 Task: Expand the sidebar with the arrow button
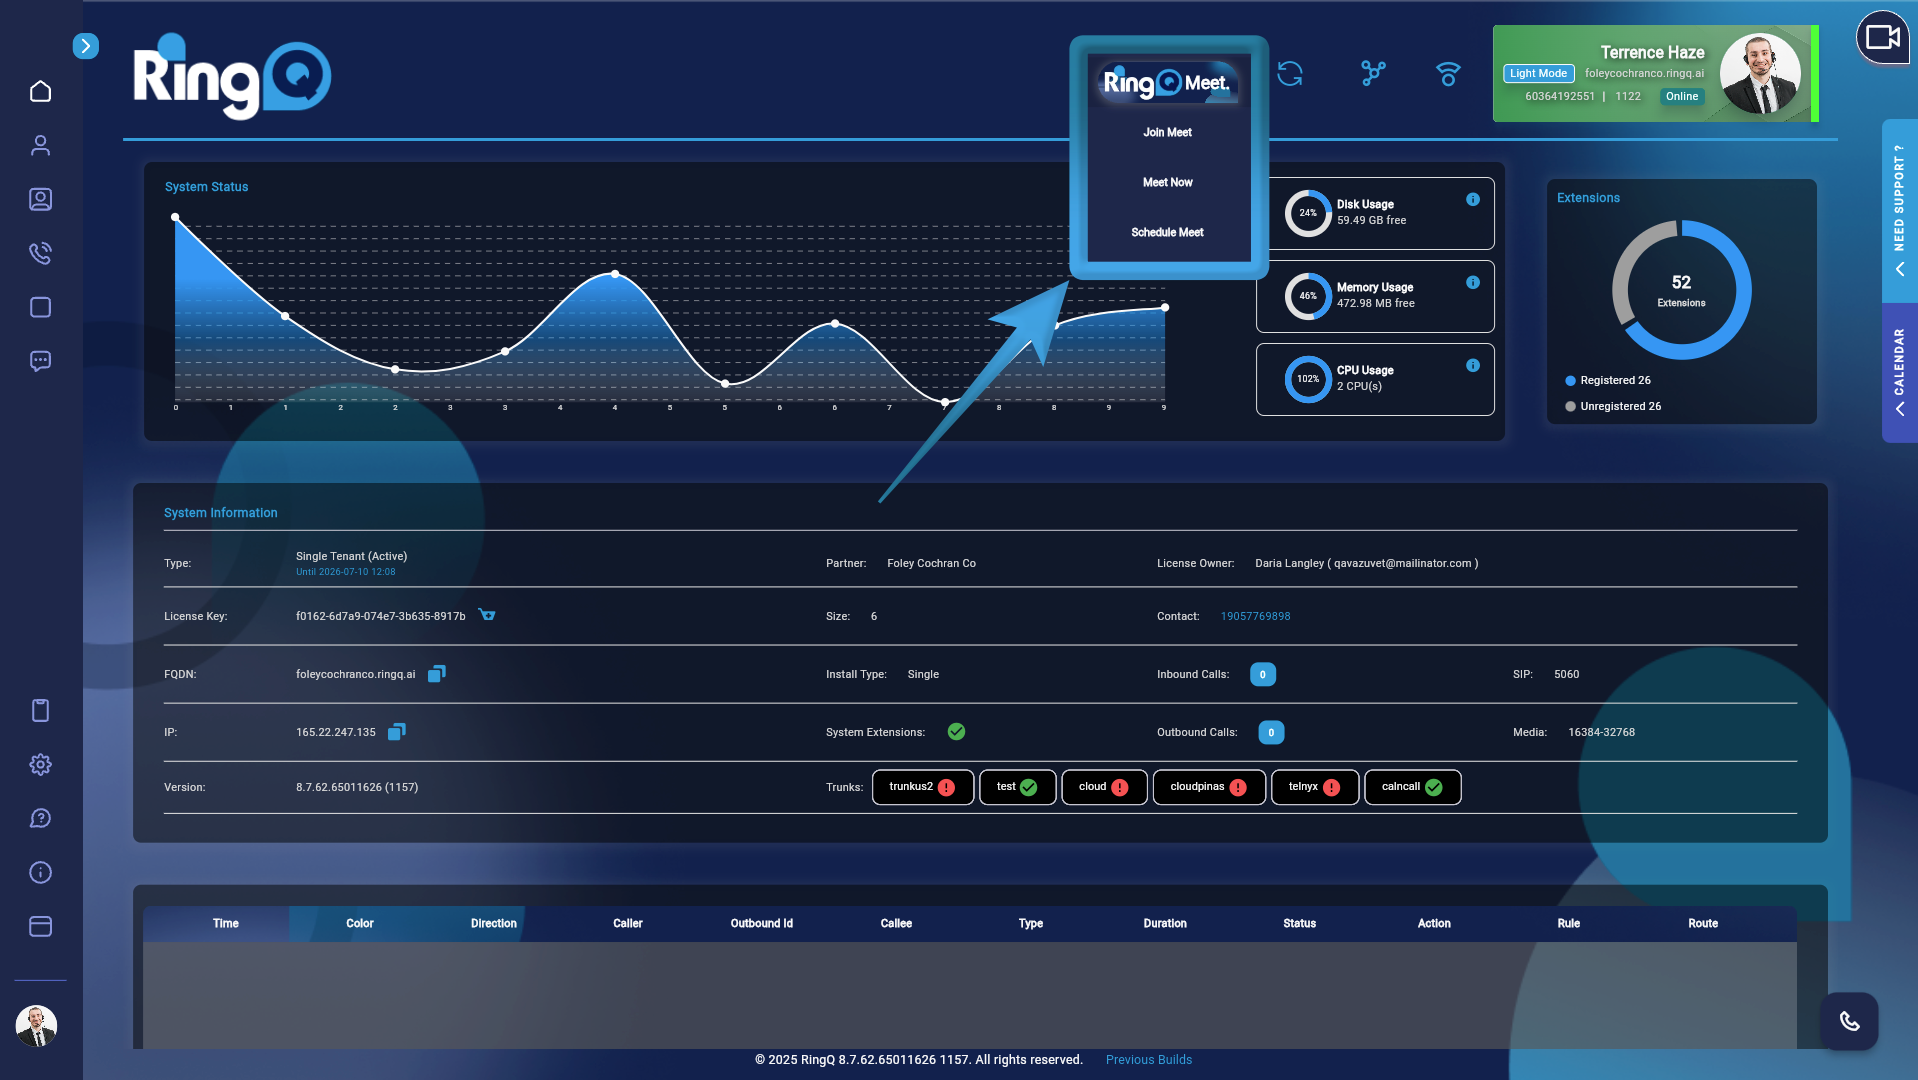point(86,46)
